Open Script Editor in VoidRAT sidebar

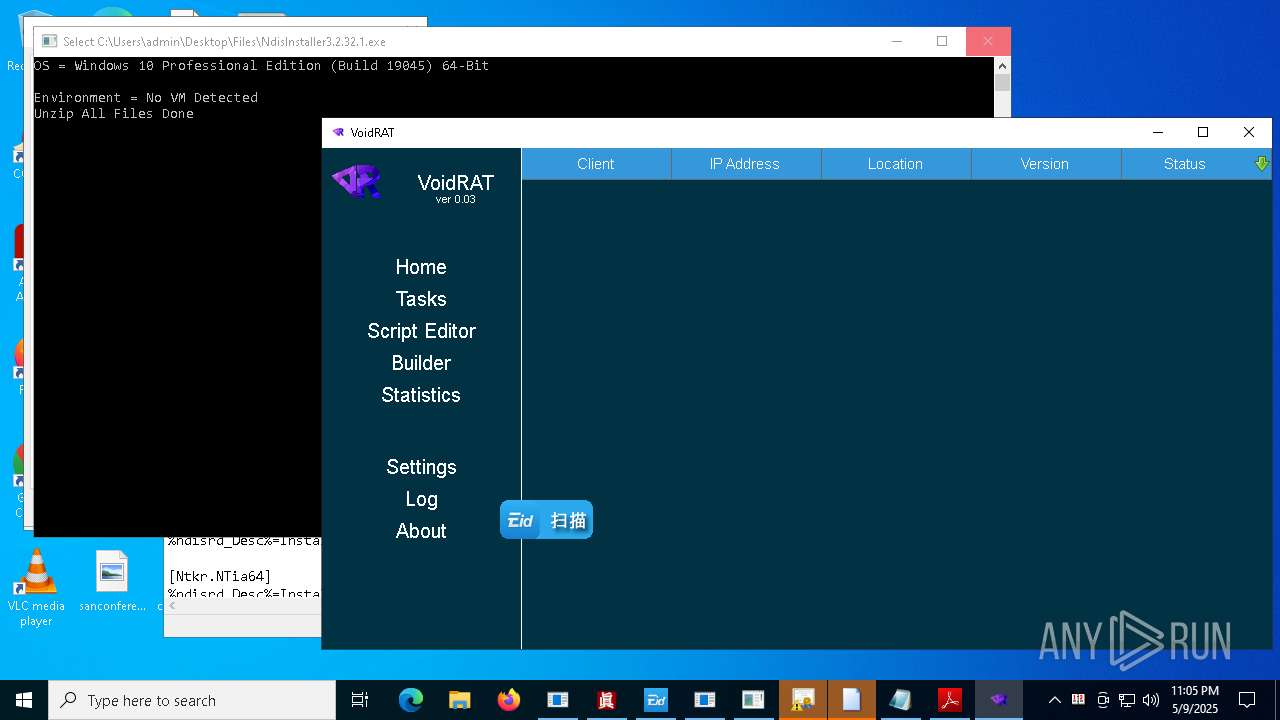pos(421,331)
